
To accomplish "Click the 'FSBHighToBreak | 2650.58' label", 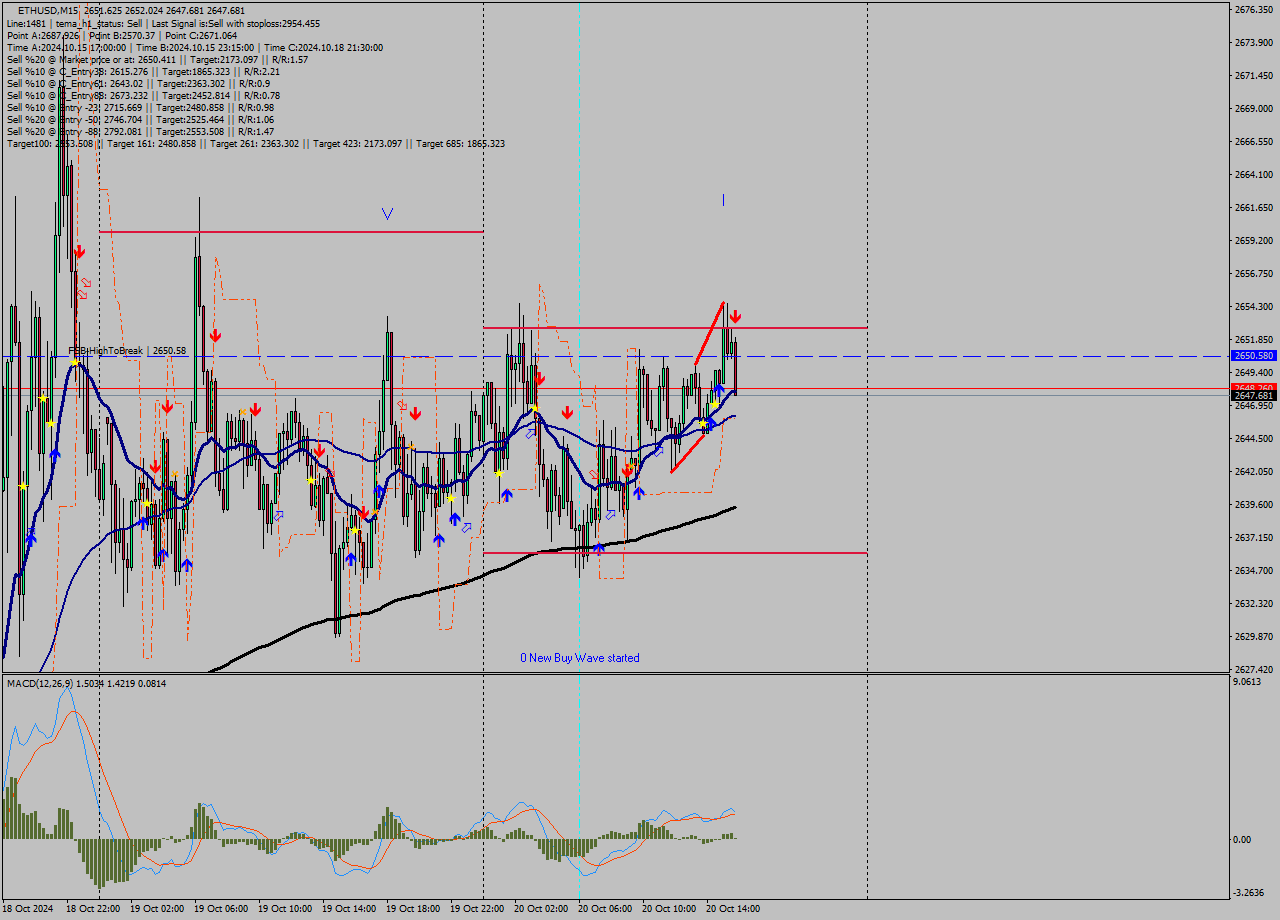I will coord(127,351).
